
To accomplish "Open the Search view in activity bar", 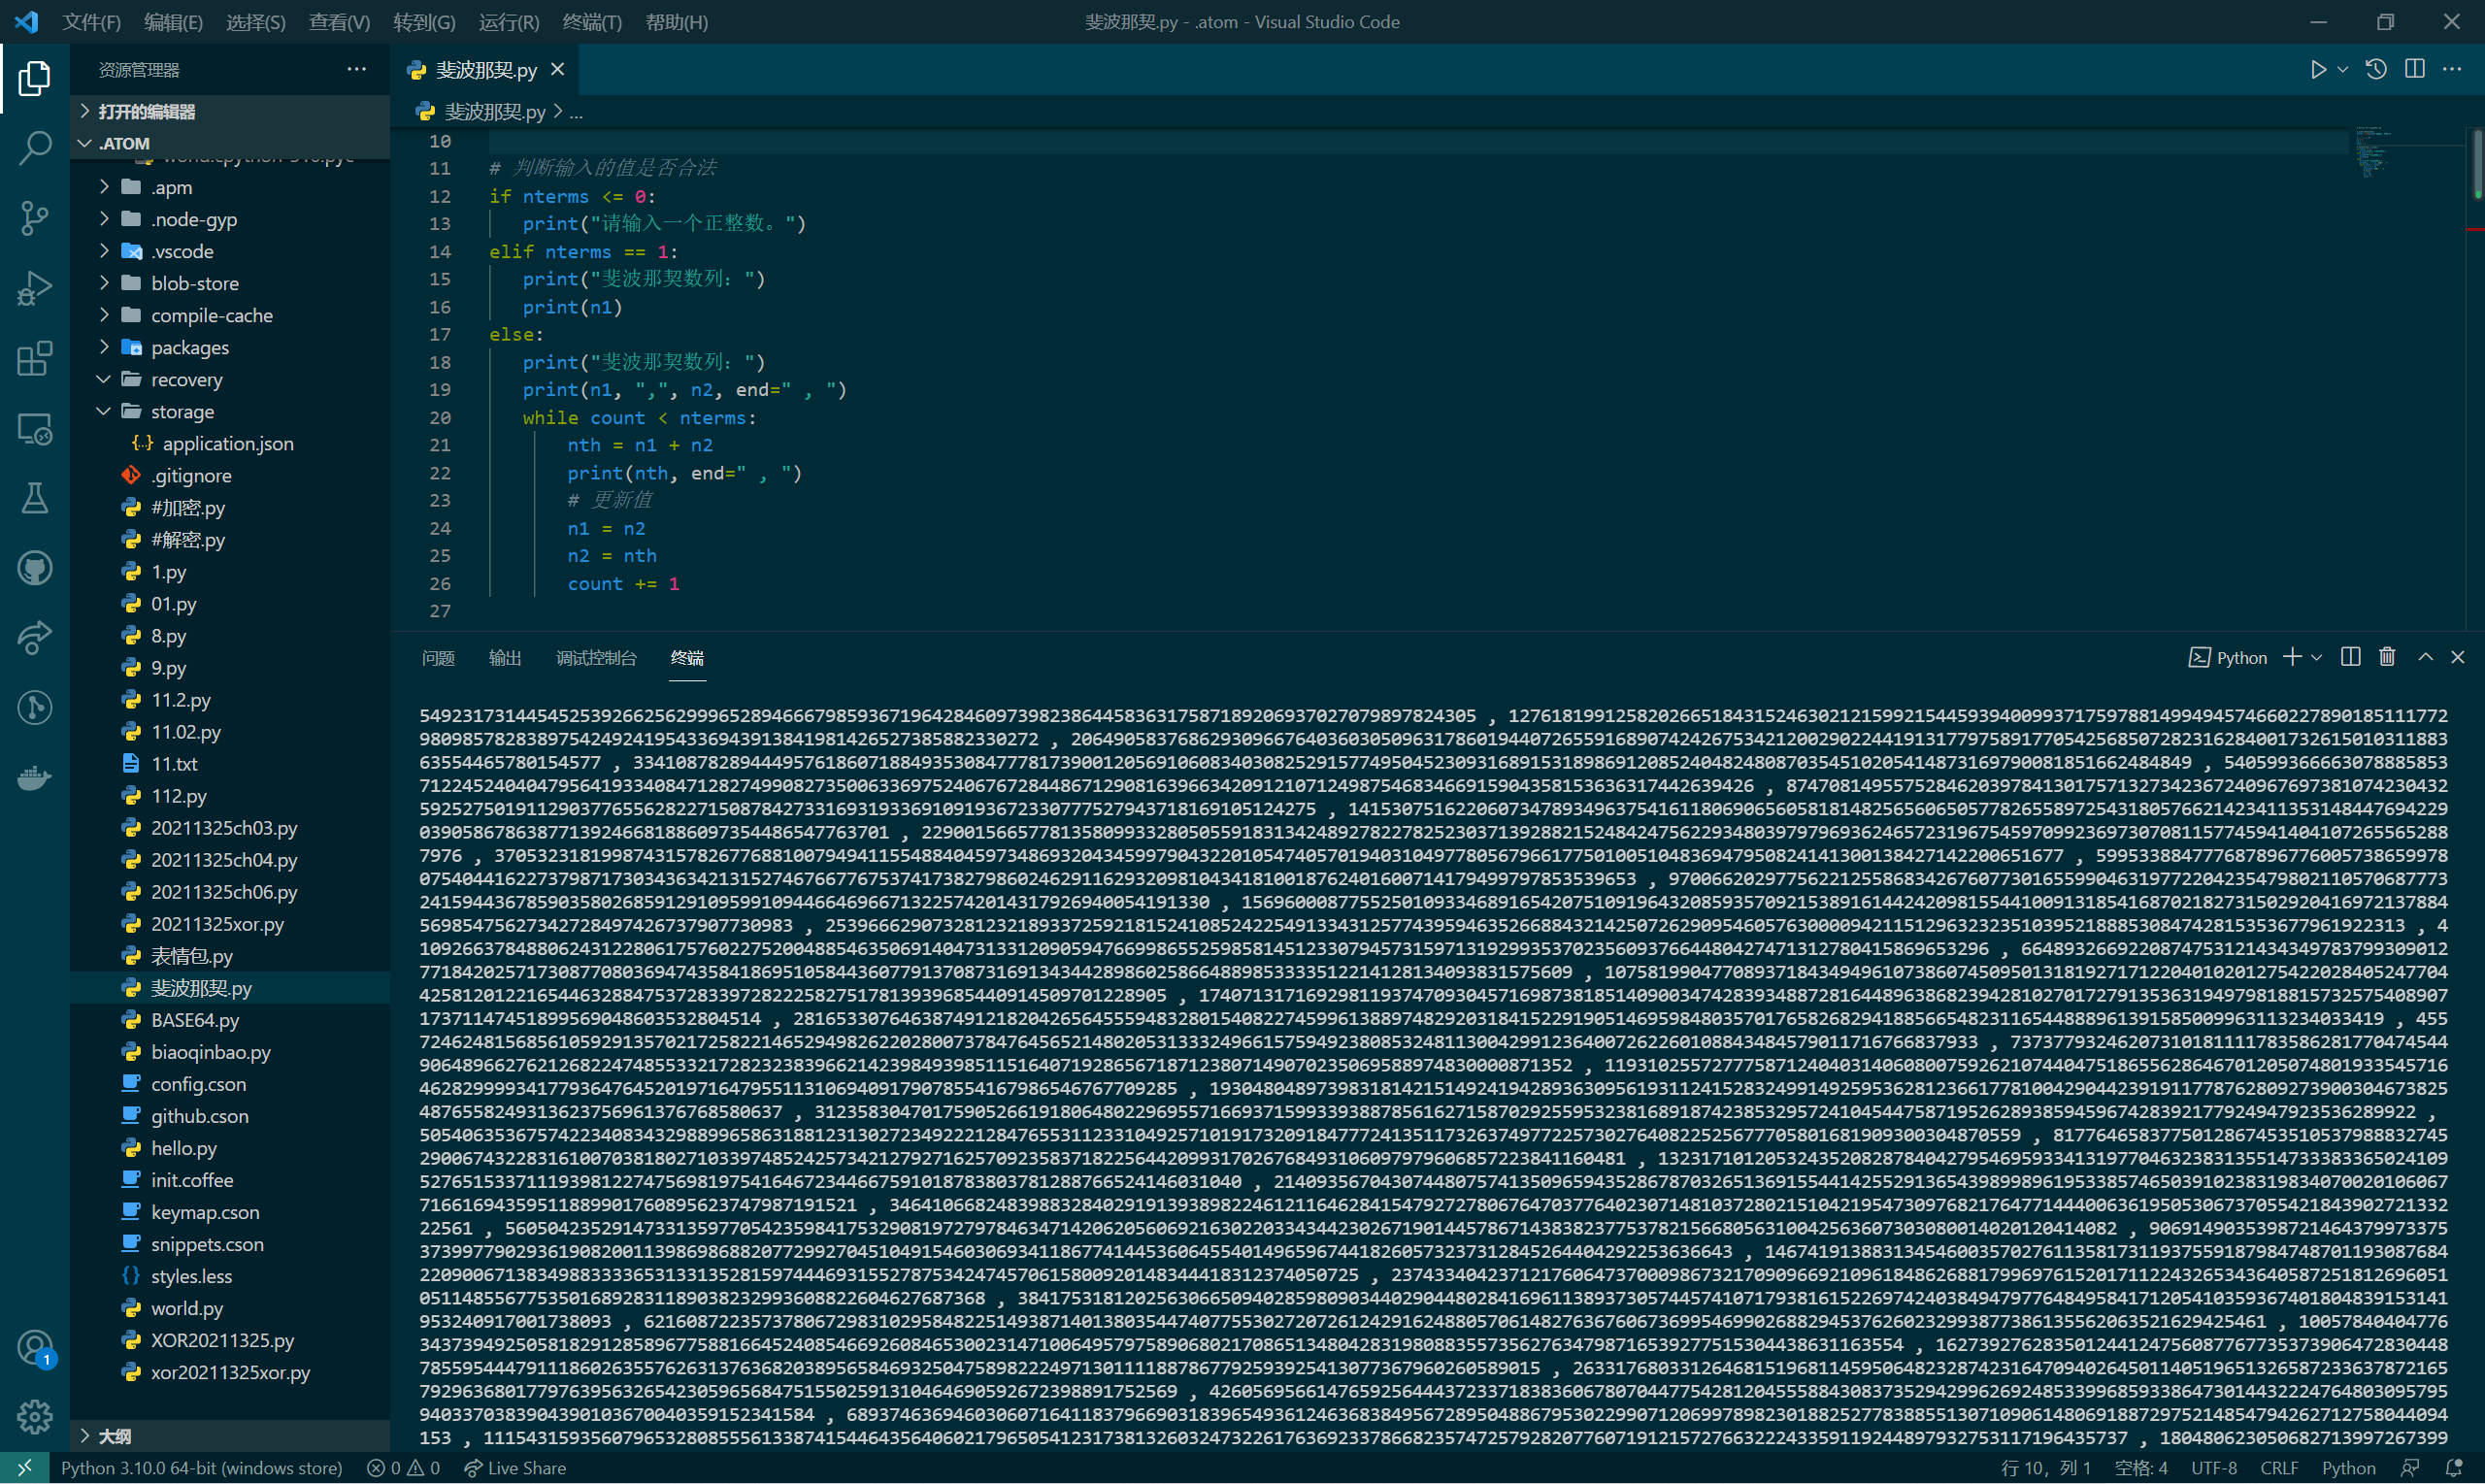I will click(34, 148).
